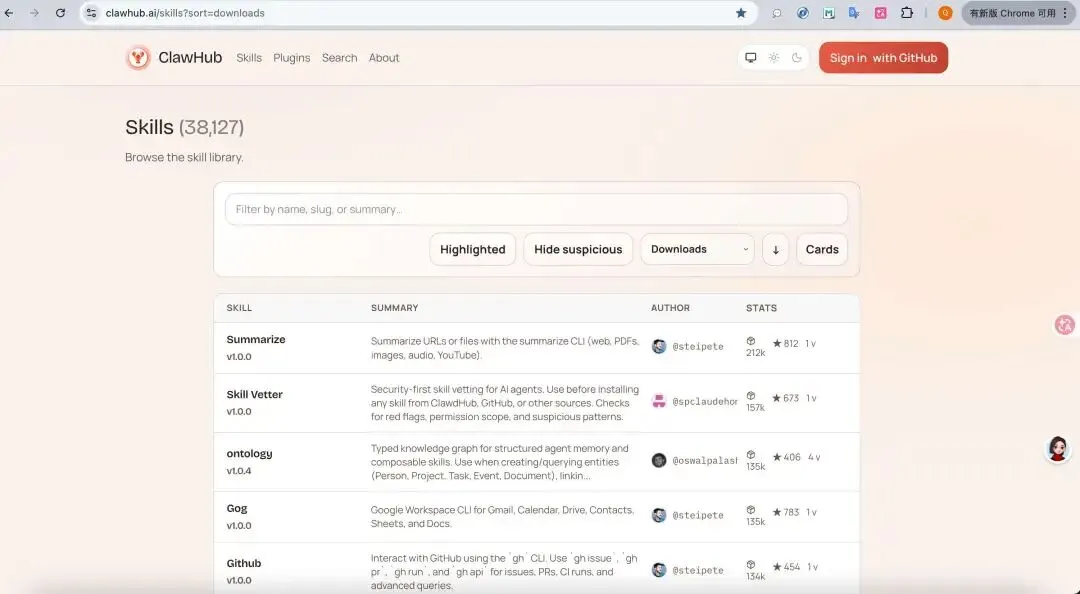Open the Search nav item

(x=340, y=58)
